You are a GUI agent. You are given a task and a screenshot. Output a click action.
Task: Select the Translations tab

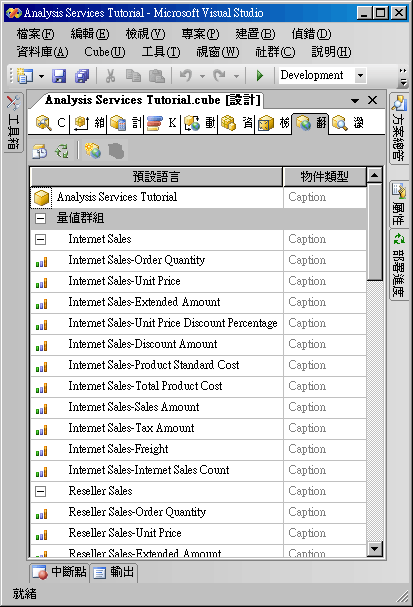click(x=311, y=123)
